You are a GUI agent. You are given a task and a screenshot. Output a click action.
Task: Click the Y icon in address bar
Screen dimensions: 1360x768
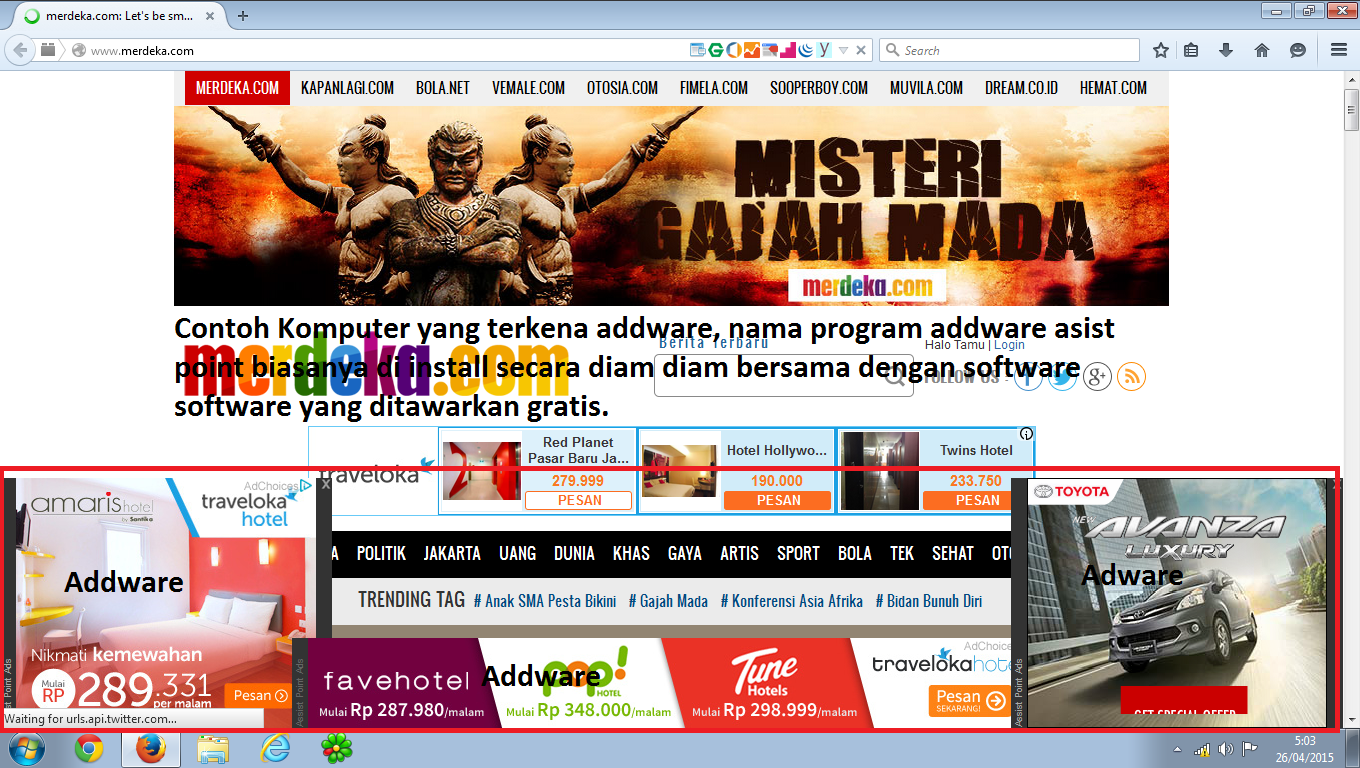pos(824,50)
